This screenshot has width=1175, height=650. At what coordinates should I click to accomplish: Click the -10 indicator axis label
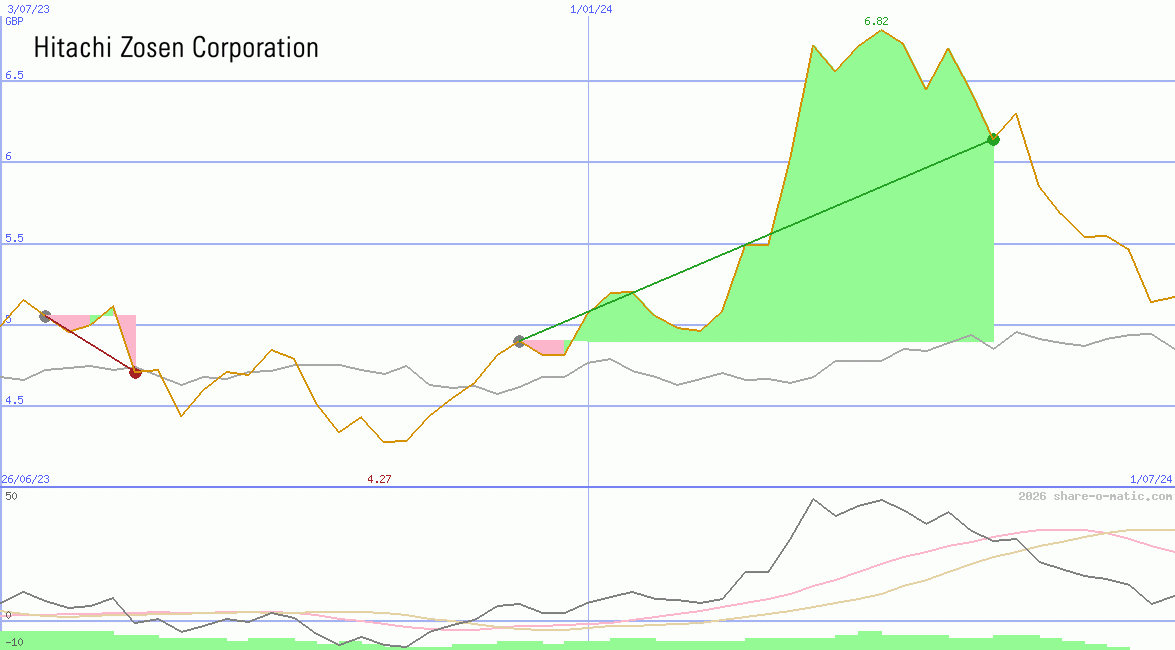pyautogui.click(x=13, y=643)
